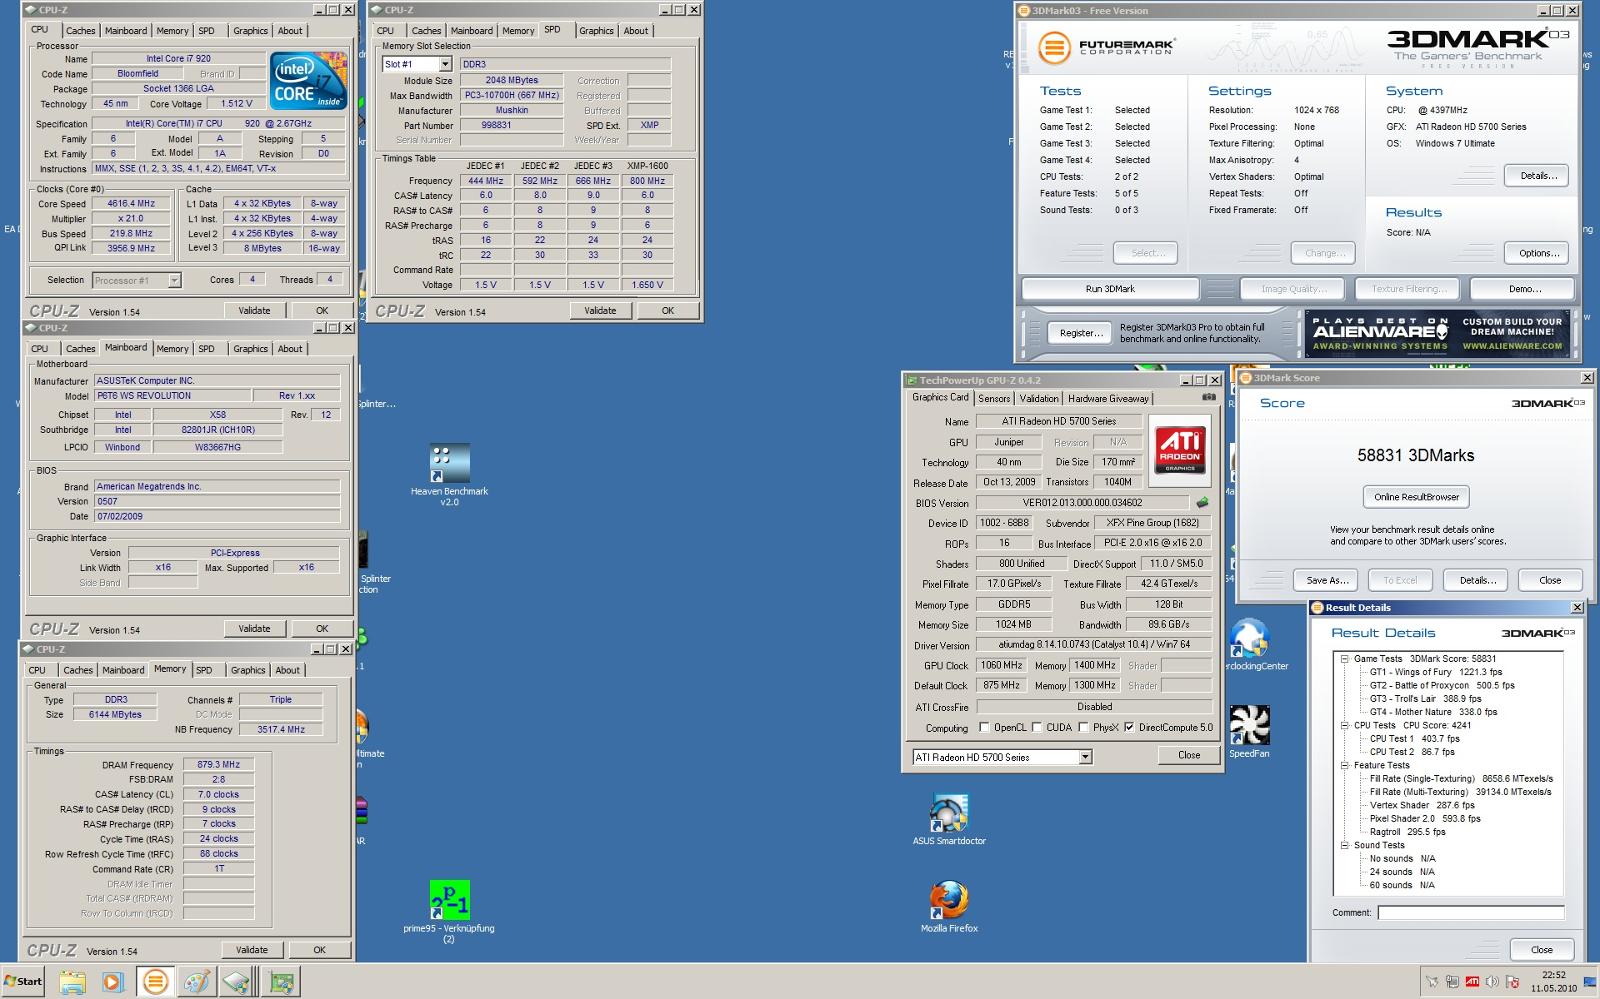Click OK in the Memory CPU-Z window
The image size is (1600, 999).
(319, 950)
